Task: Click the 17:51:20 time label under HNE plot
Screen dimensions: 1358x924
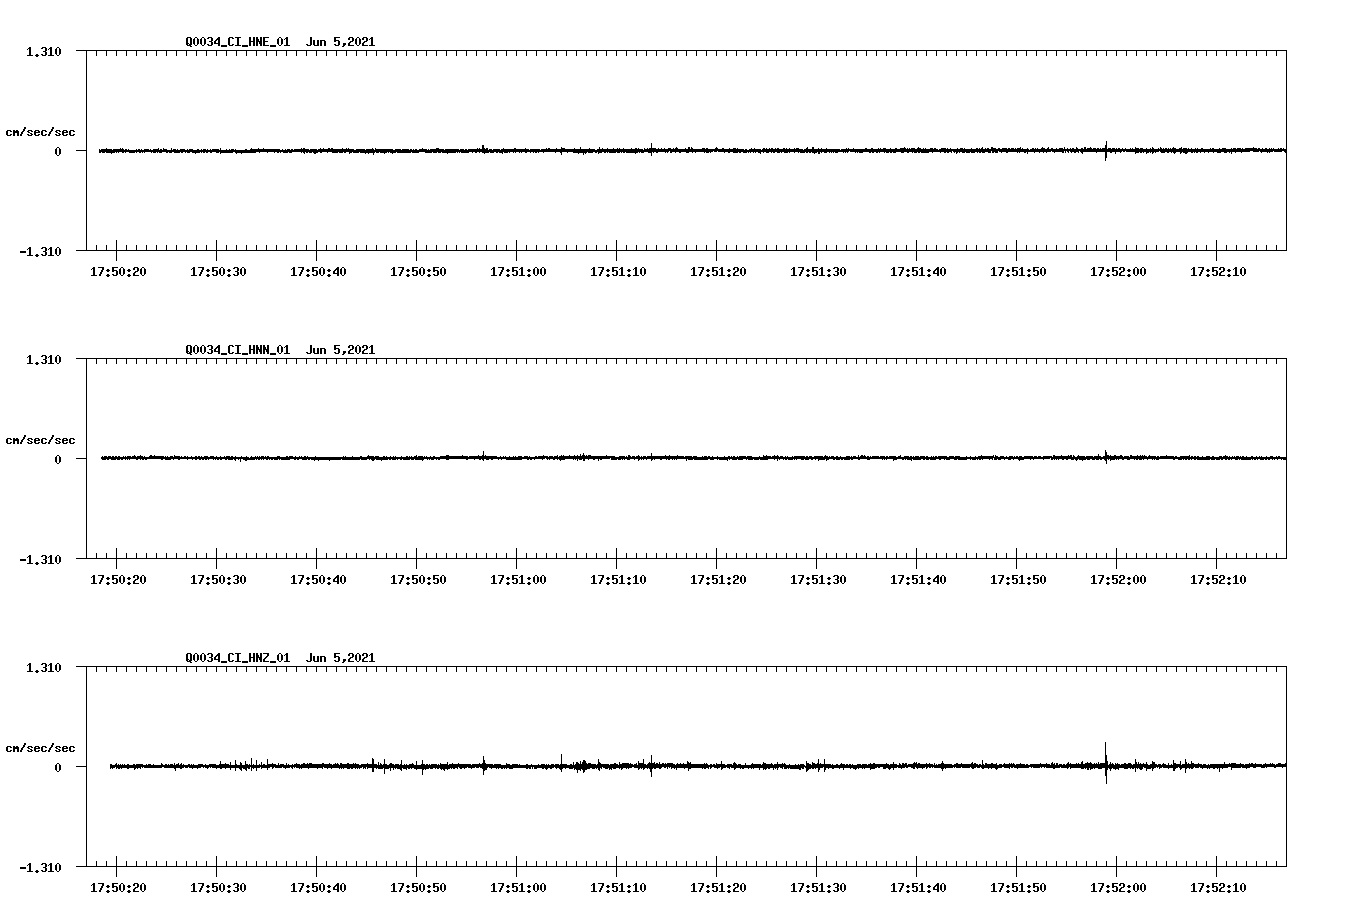Action: pyautogui.click(x=718, y=272)
